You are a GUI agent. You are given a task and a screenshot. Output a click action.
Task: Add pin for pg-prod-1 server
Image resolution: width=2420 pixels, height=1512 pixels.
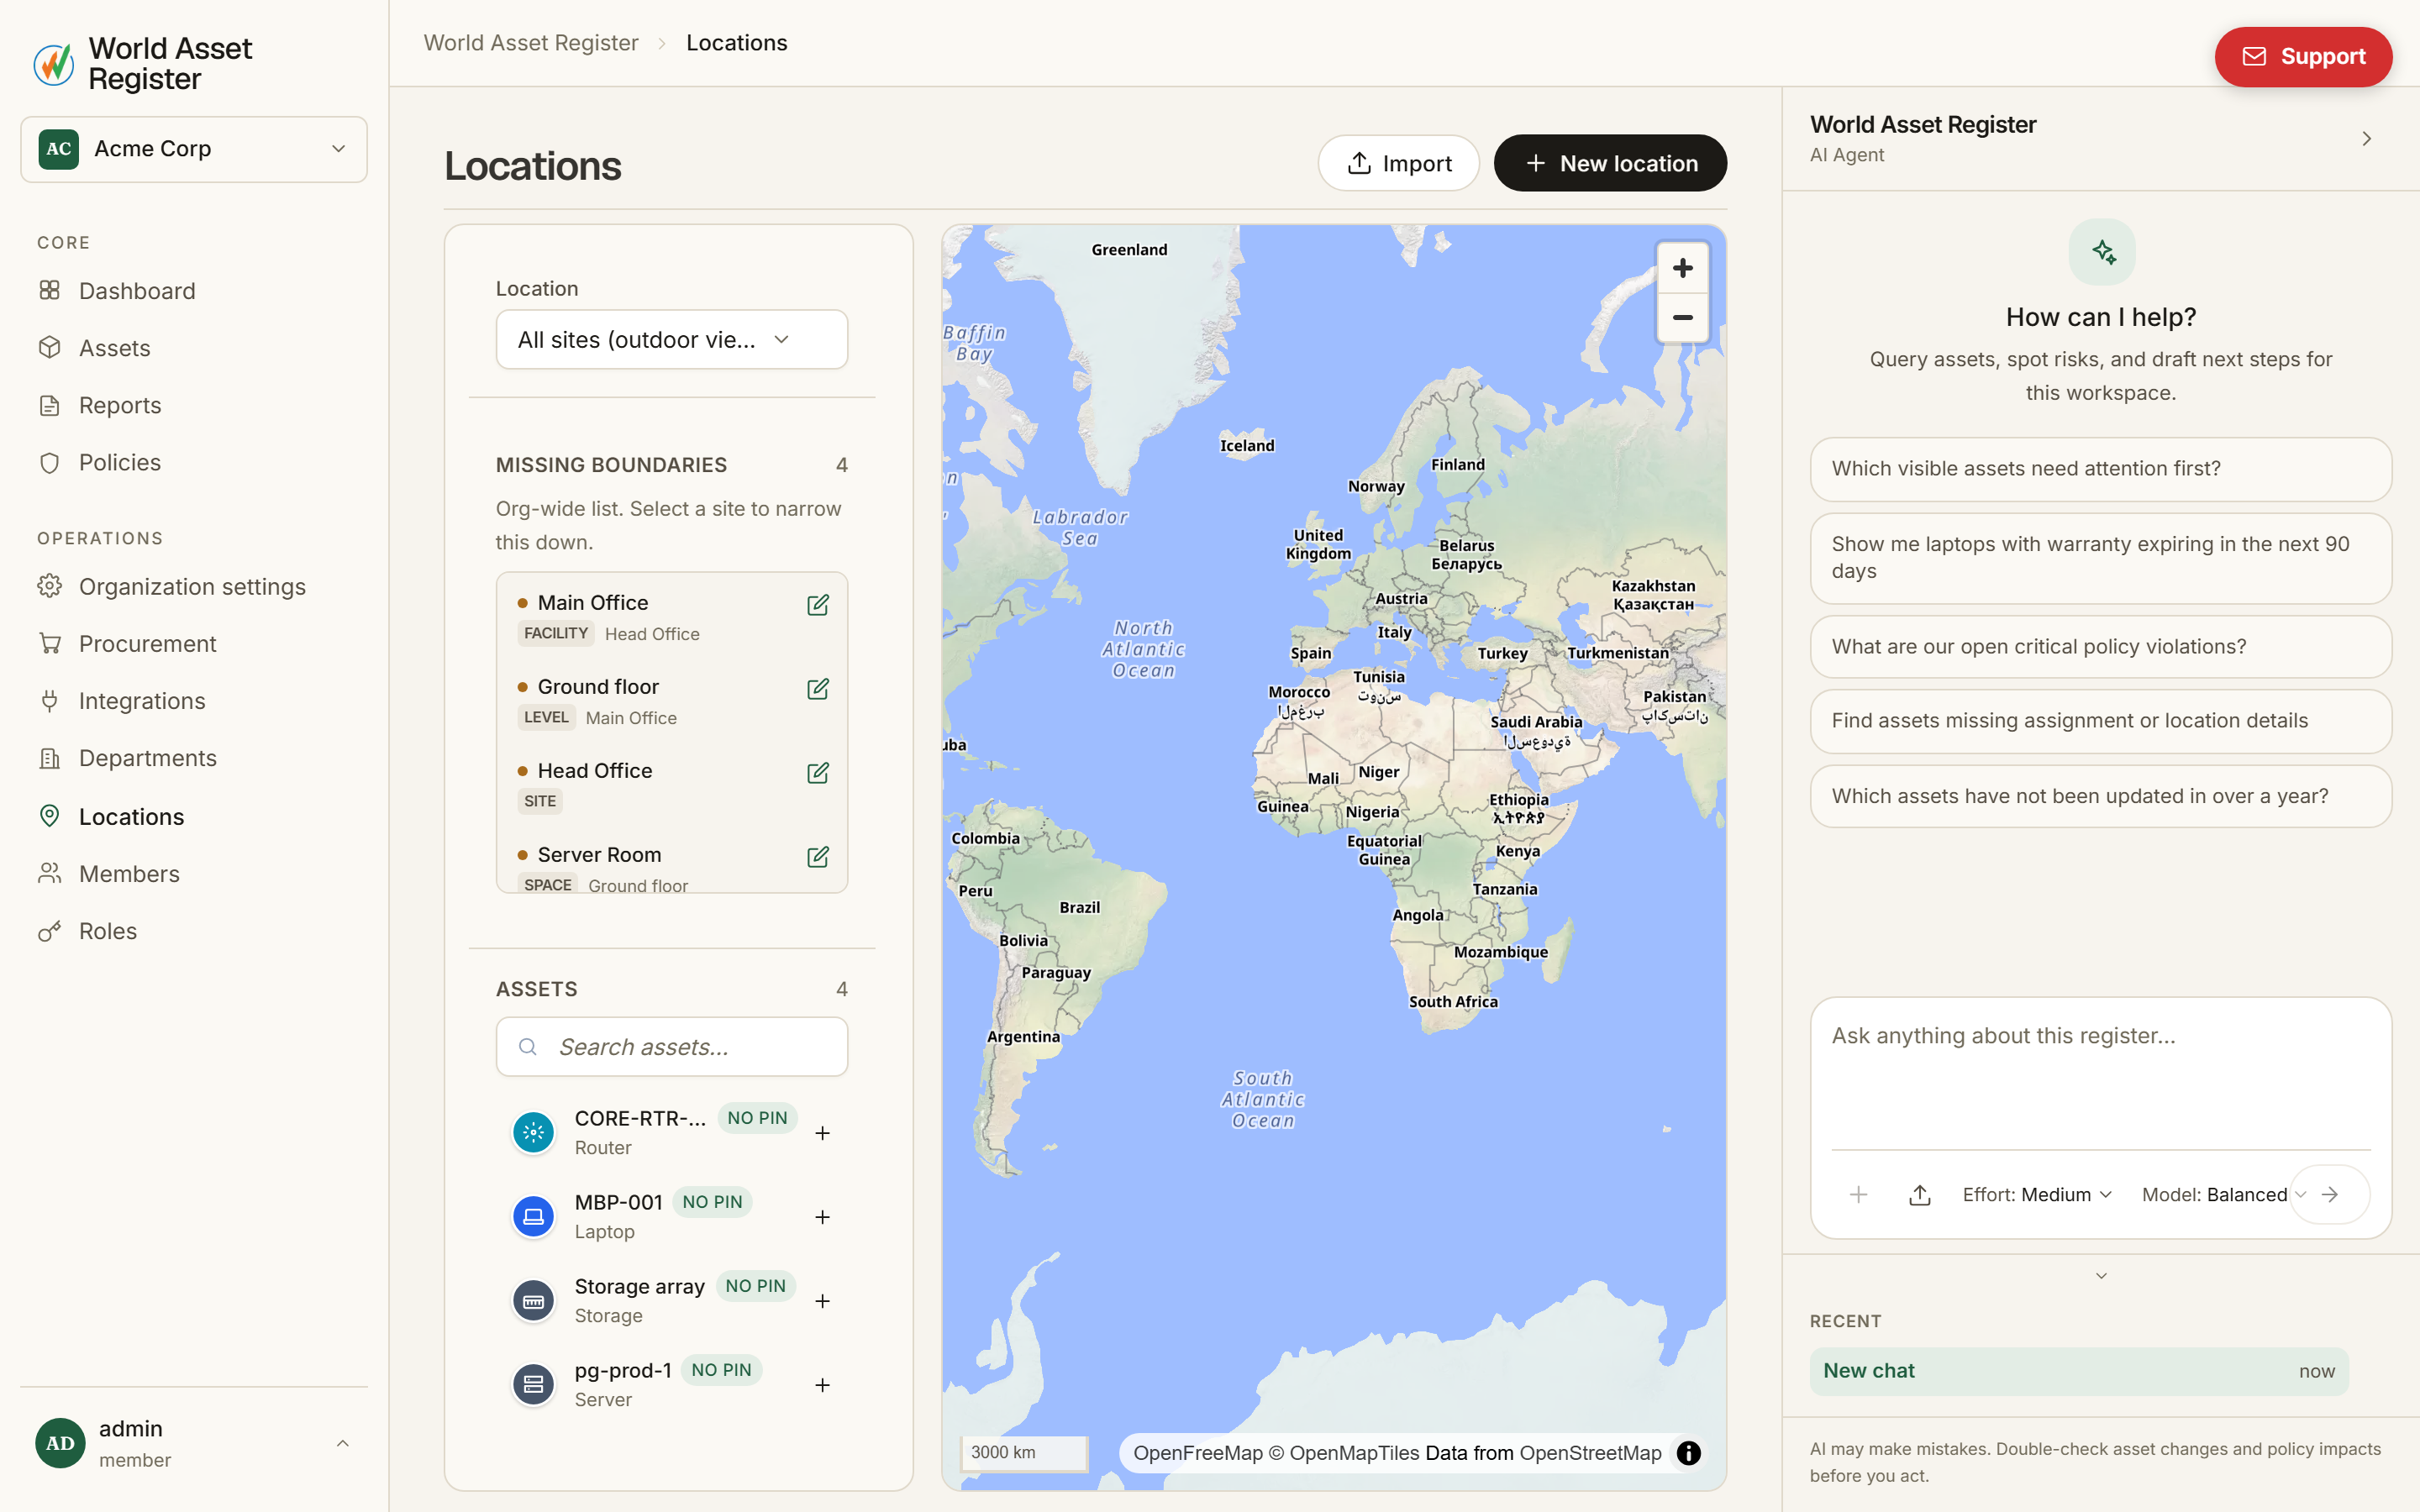tap(822, 1385)
